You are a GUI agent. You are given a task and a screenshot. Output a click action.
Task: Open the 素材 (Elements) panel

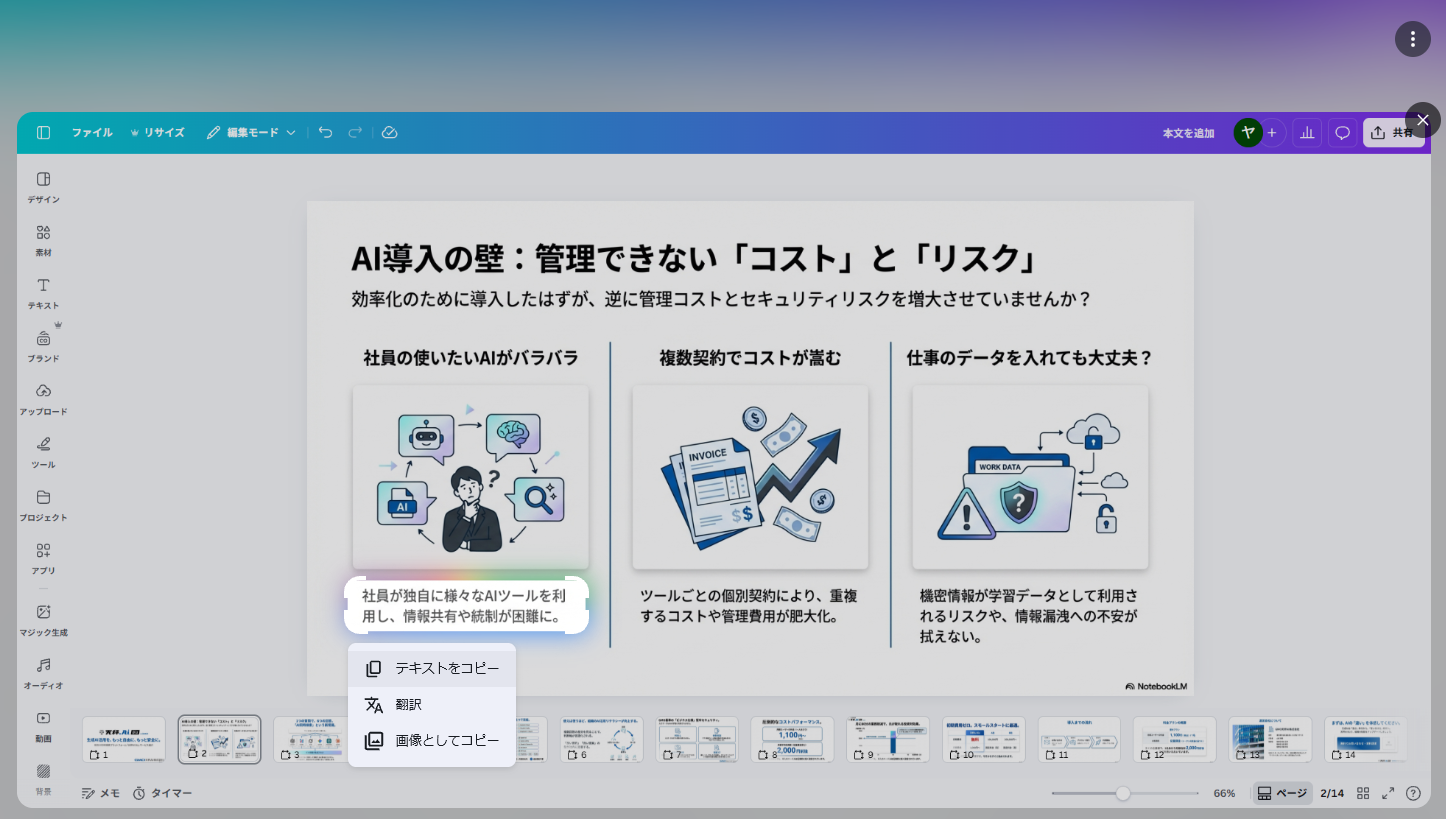[43, 239]
